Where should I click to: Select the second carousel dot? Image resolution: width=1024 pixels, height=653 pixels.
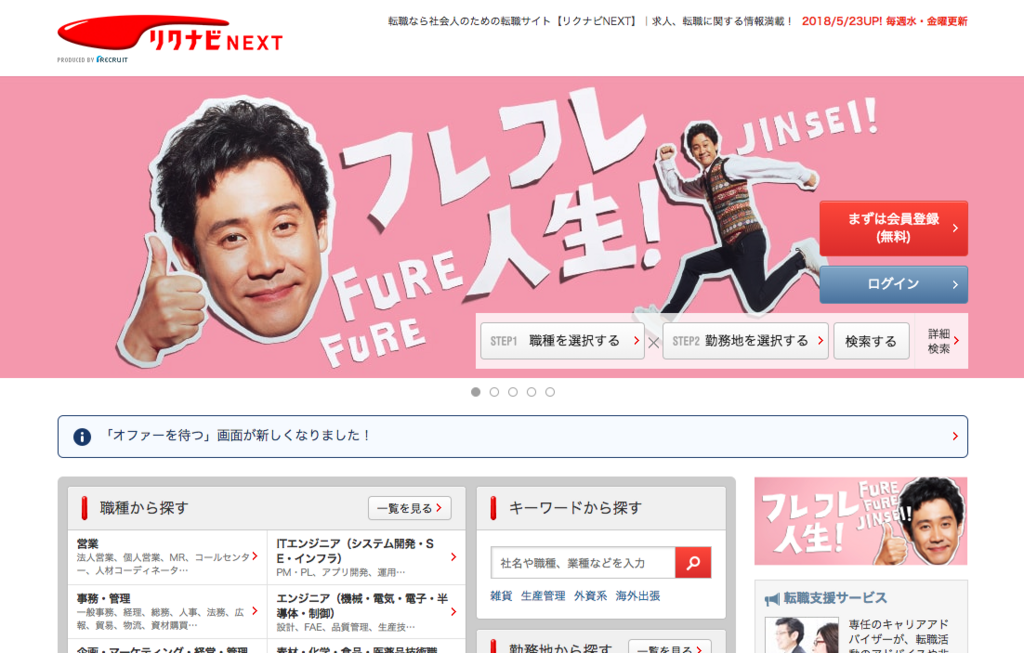tap(494, 392)
